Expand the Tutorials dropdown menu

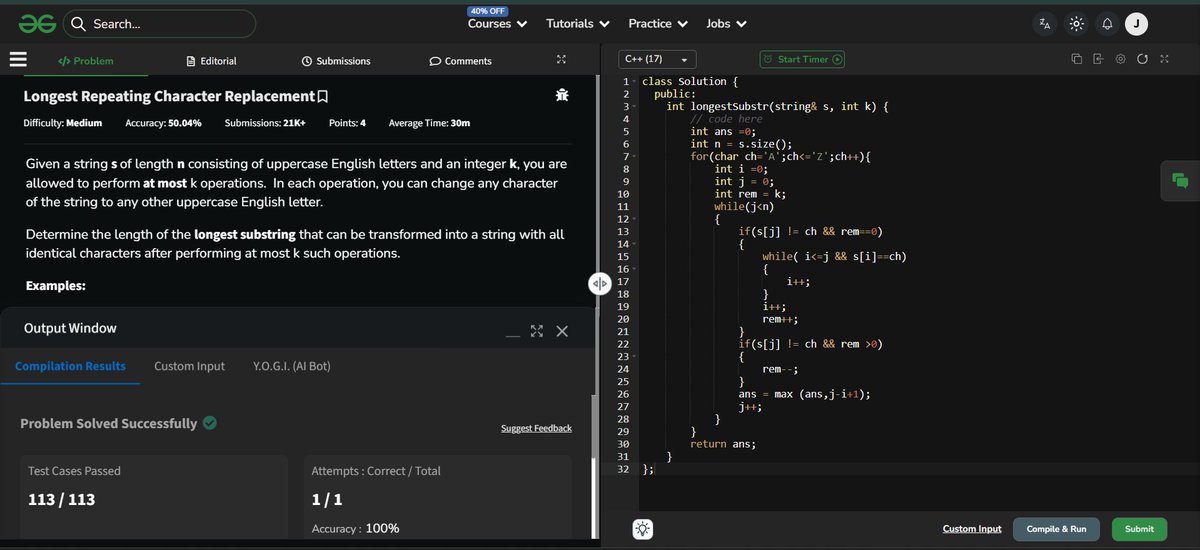point(578,23)
